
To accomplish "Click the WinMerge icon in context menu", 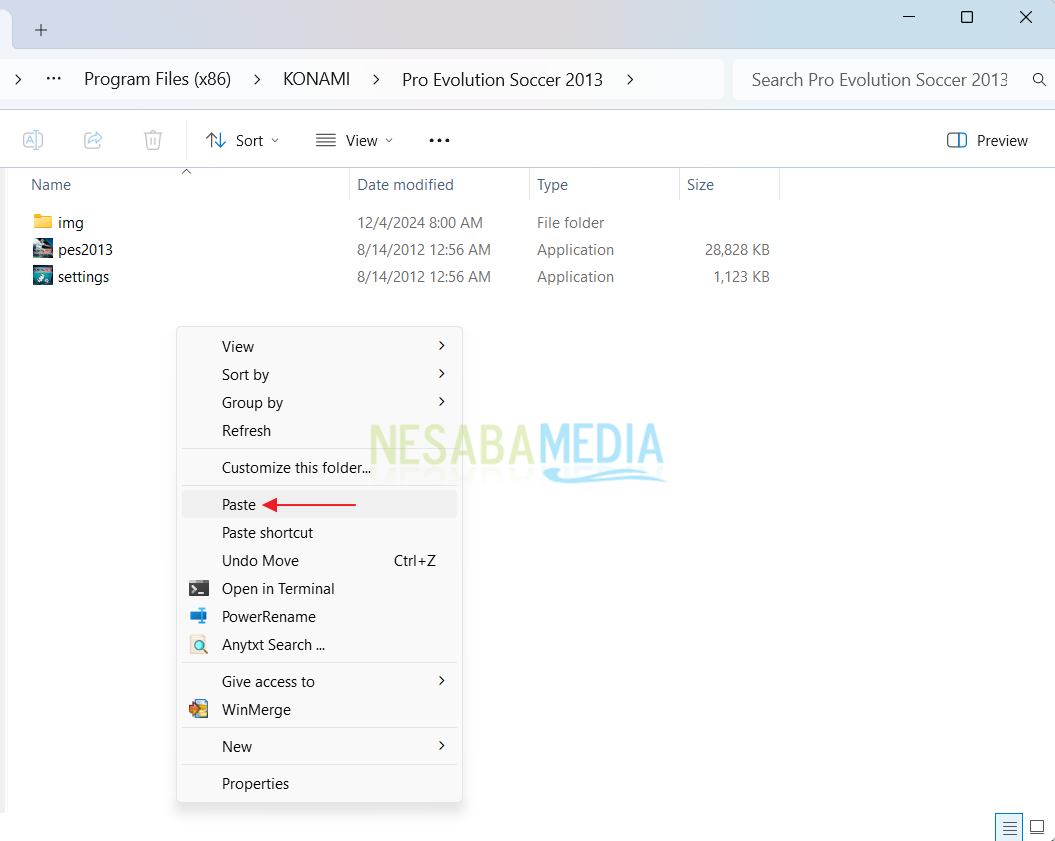I will (198, 709).
